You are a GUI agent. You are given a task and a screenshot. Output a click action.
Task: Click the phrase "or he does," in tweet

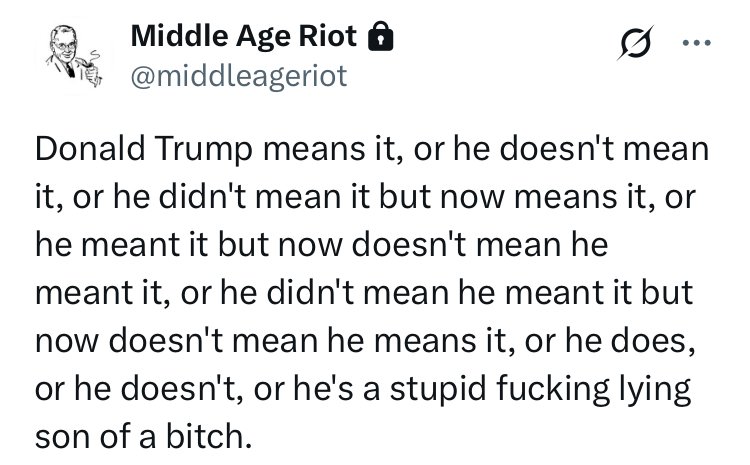(x=610, y=340)
